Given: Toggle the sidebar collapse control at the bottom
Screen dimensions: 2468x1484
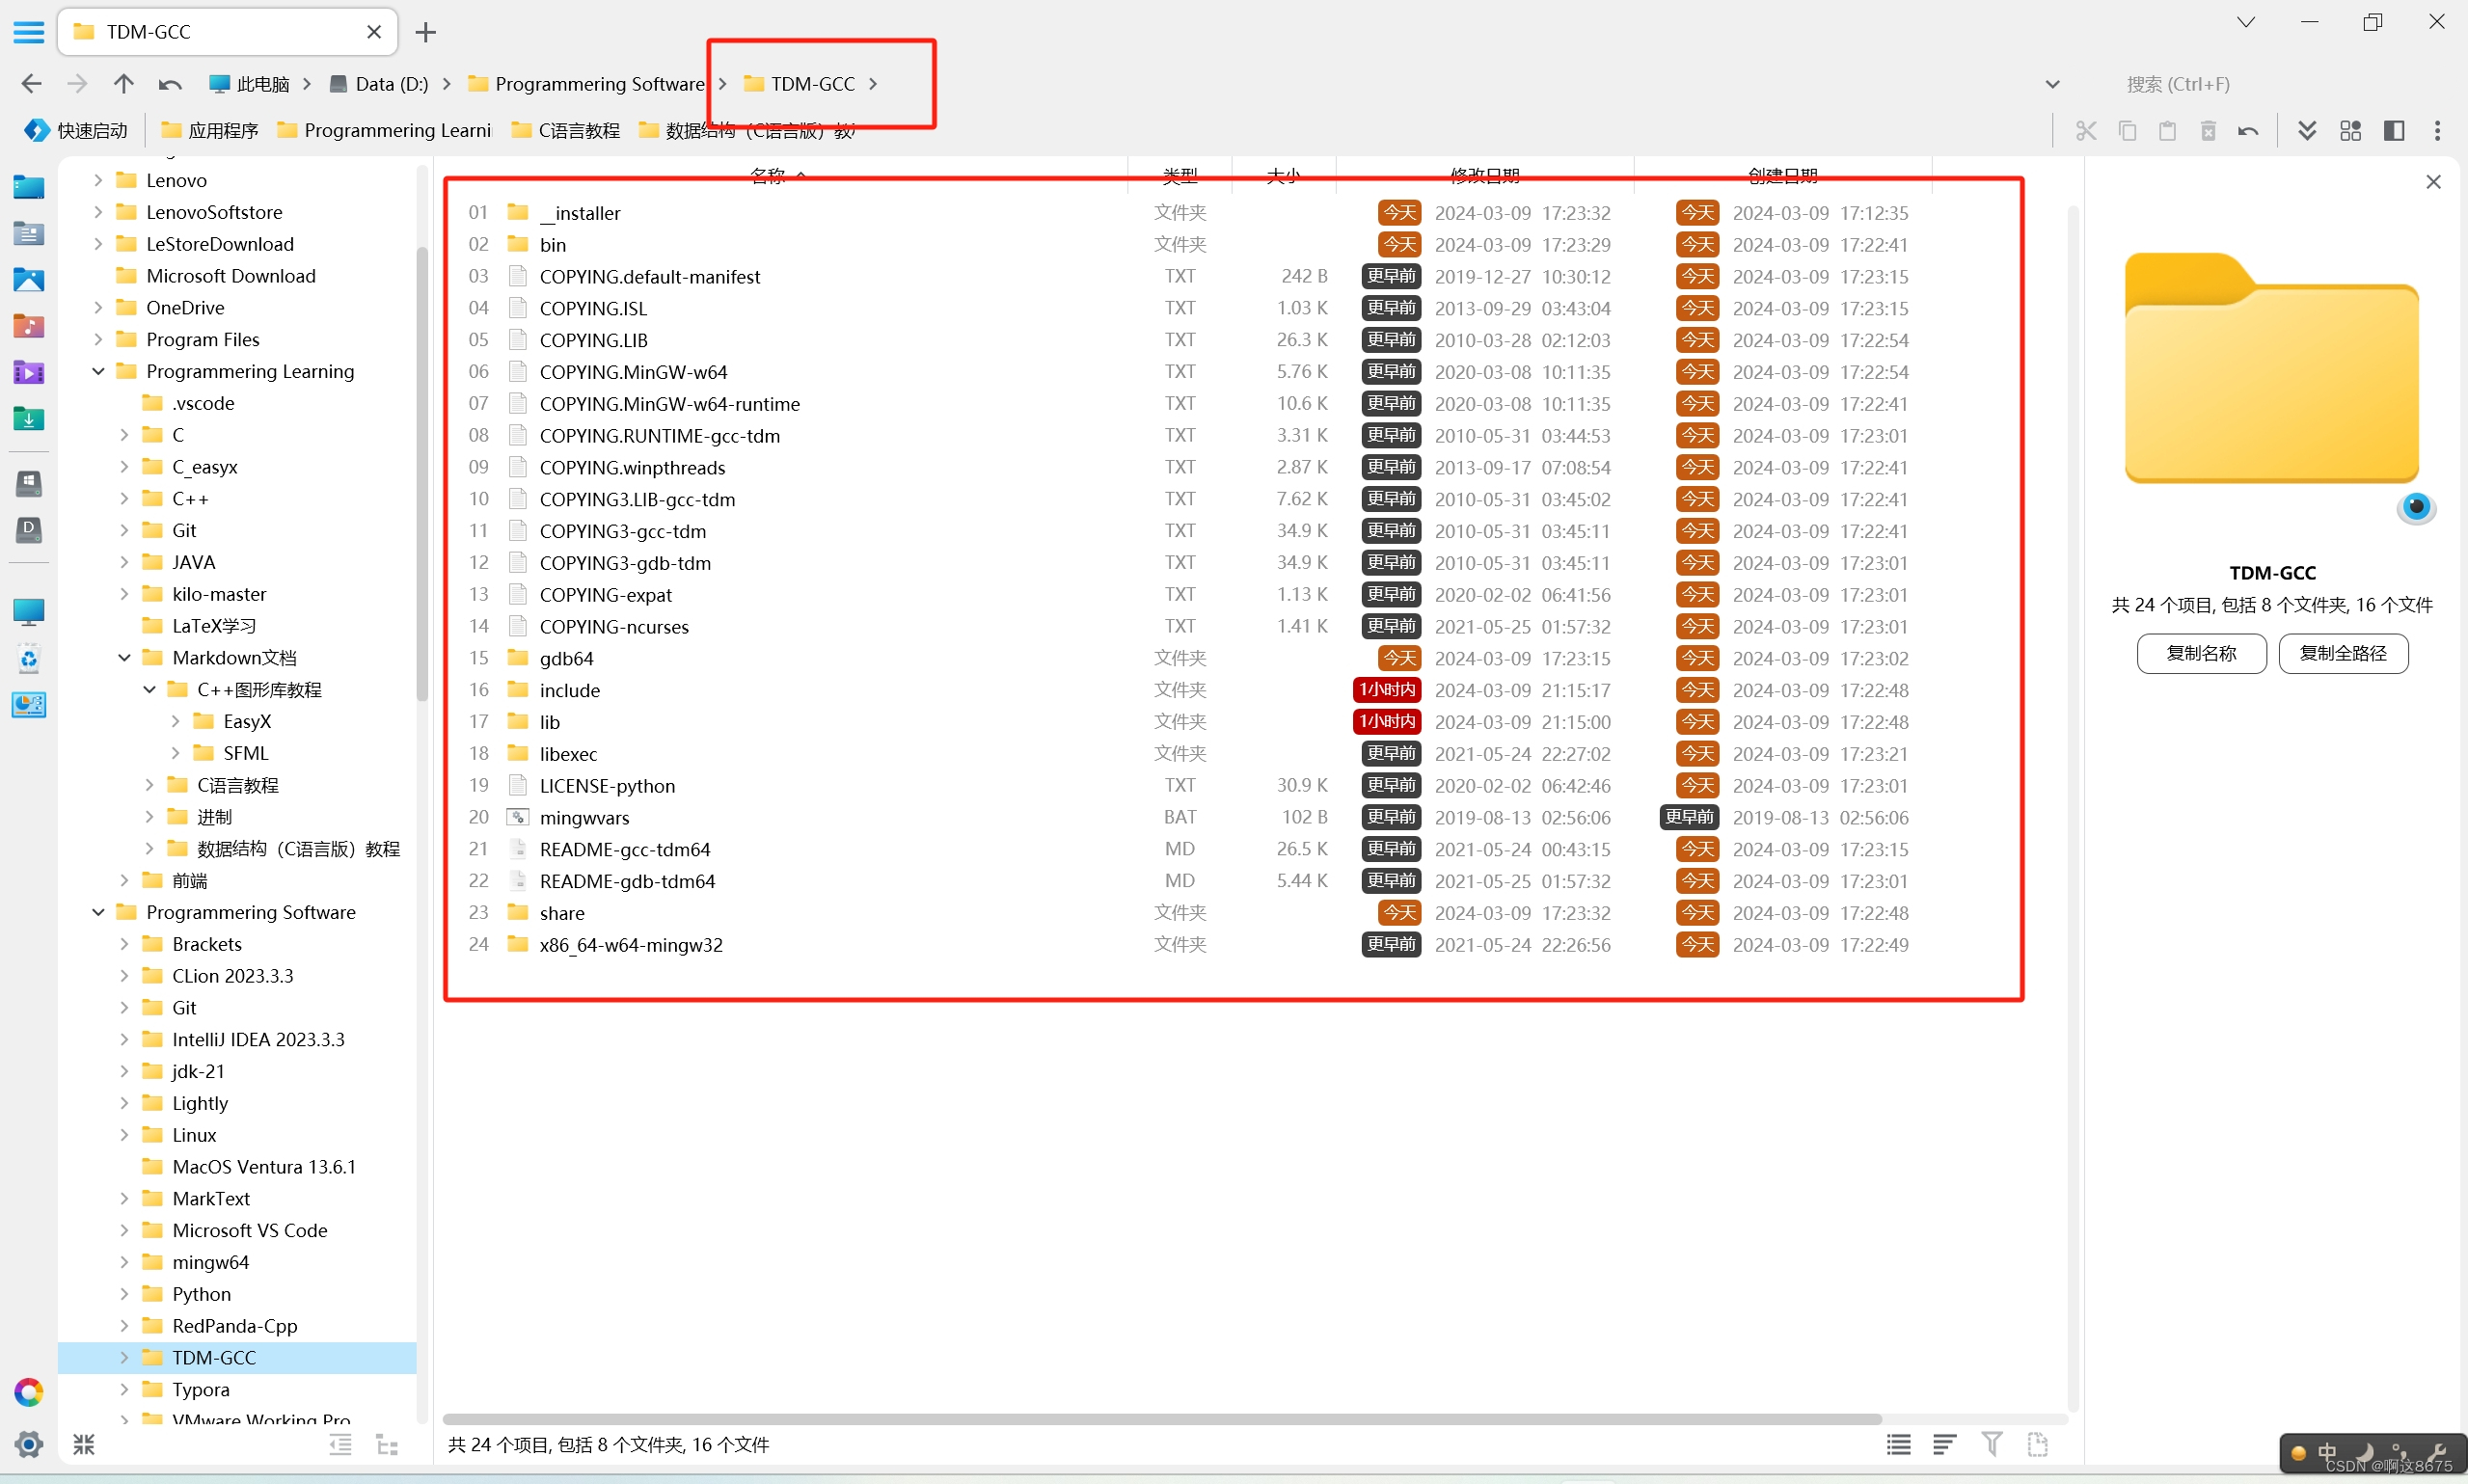Looking at the screenshot, I should [x=84, y=1444].
